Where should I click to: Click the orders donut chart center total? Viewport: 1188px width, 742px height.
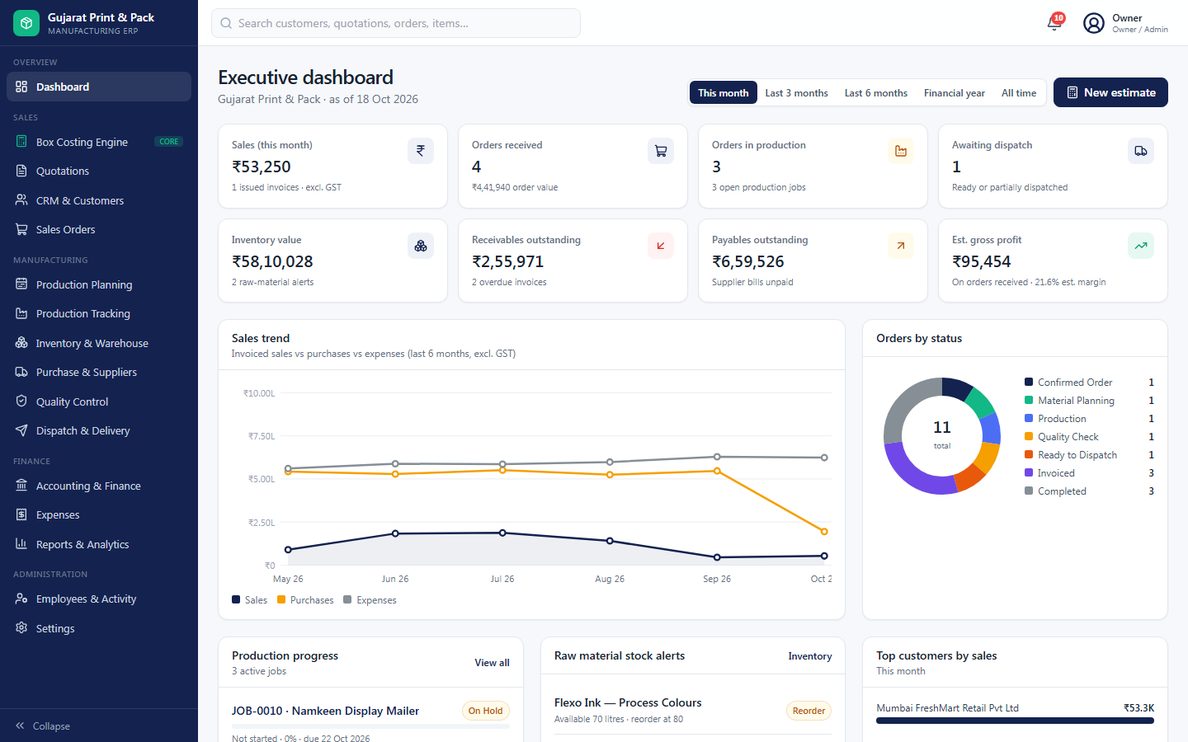942,434
